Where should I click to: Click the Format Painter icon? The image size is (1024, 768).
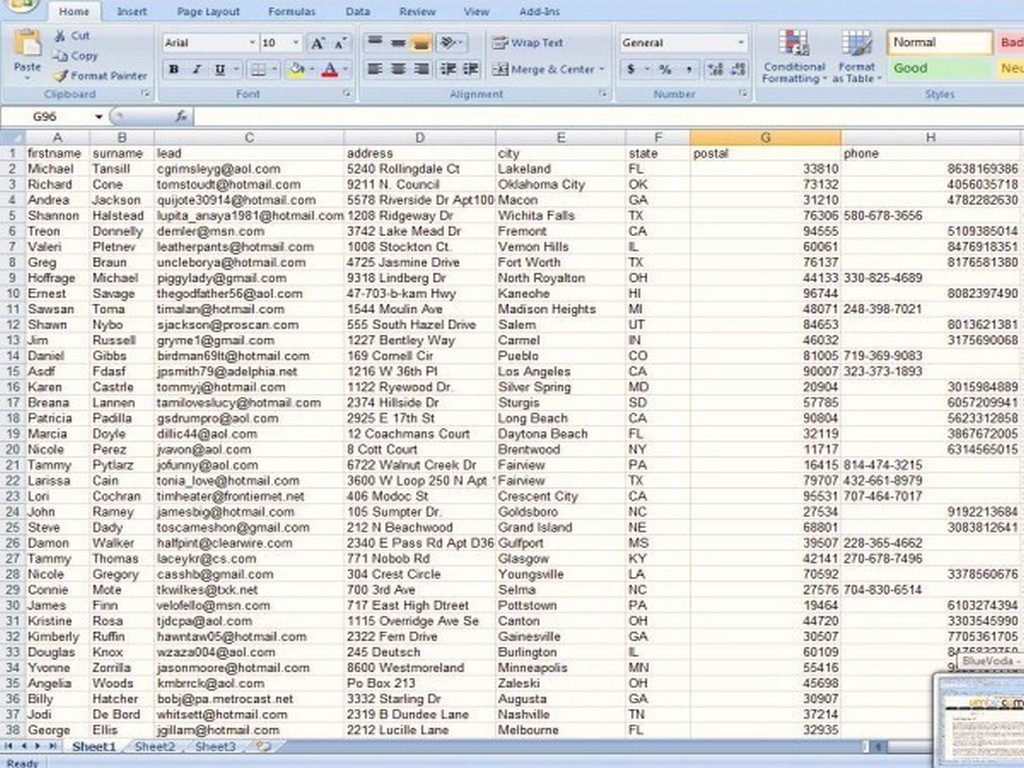point(60,76)
